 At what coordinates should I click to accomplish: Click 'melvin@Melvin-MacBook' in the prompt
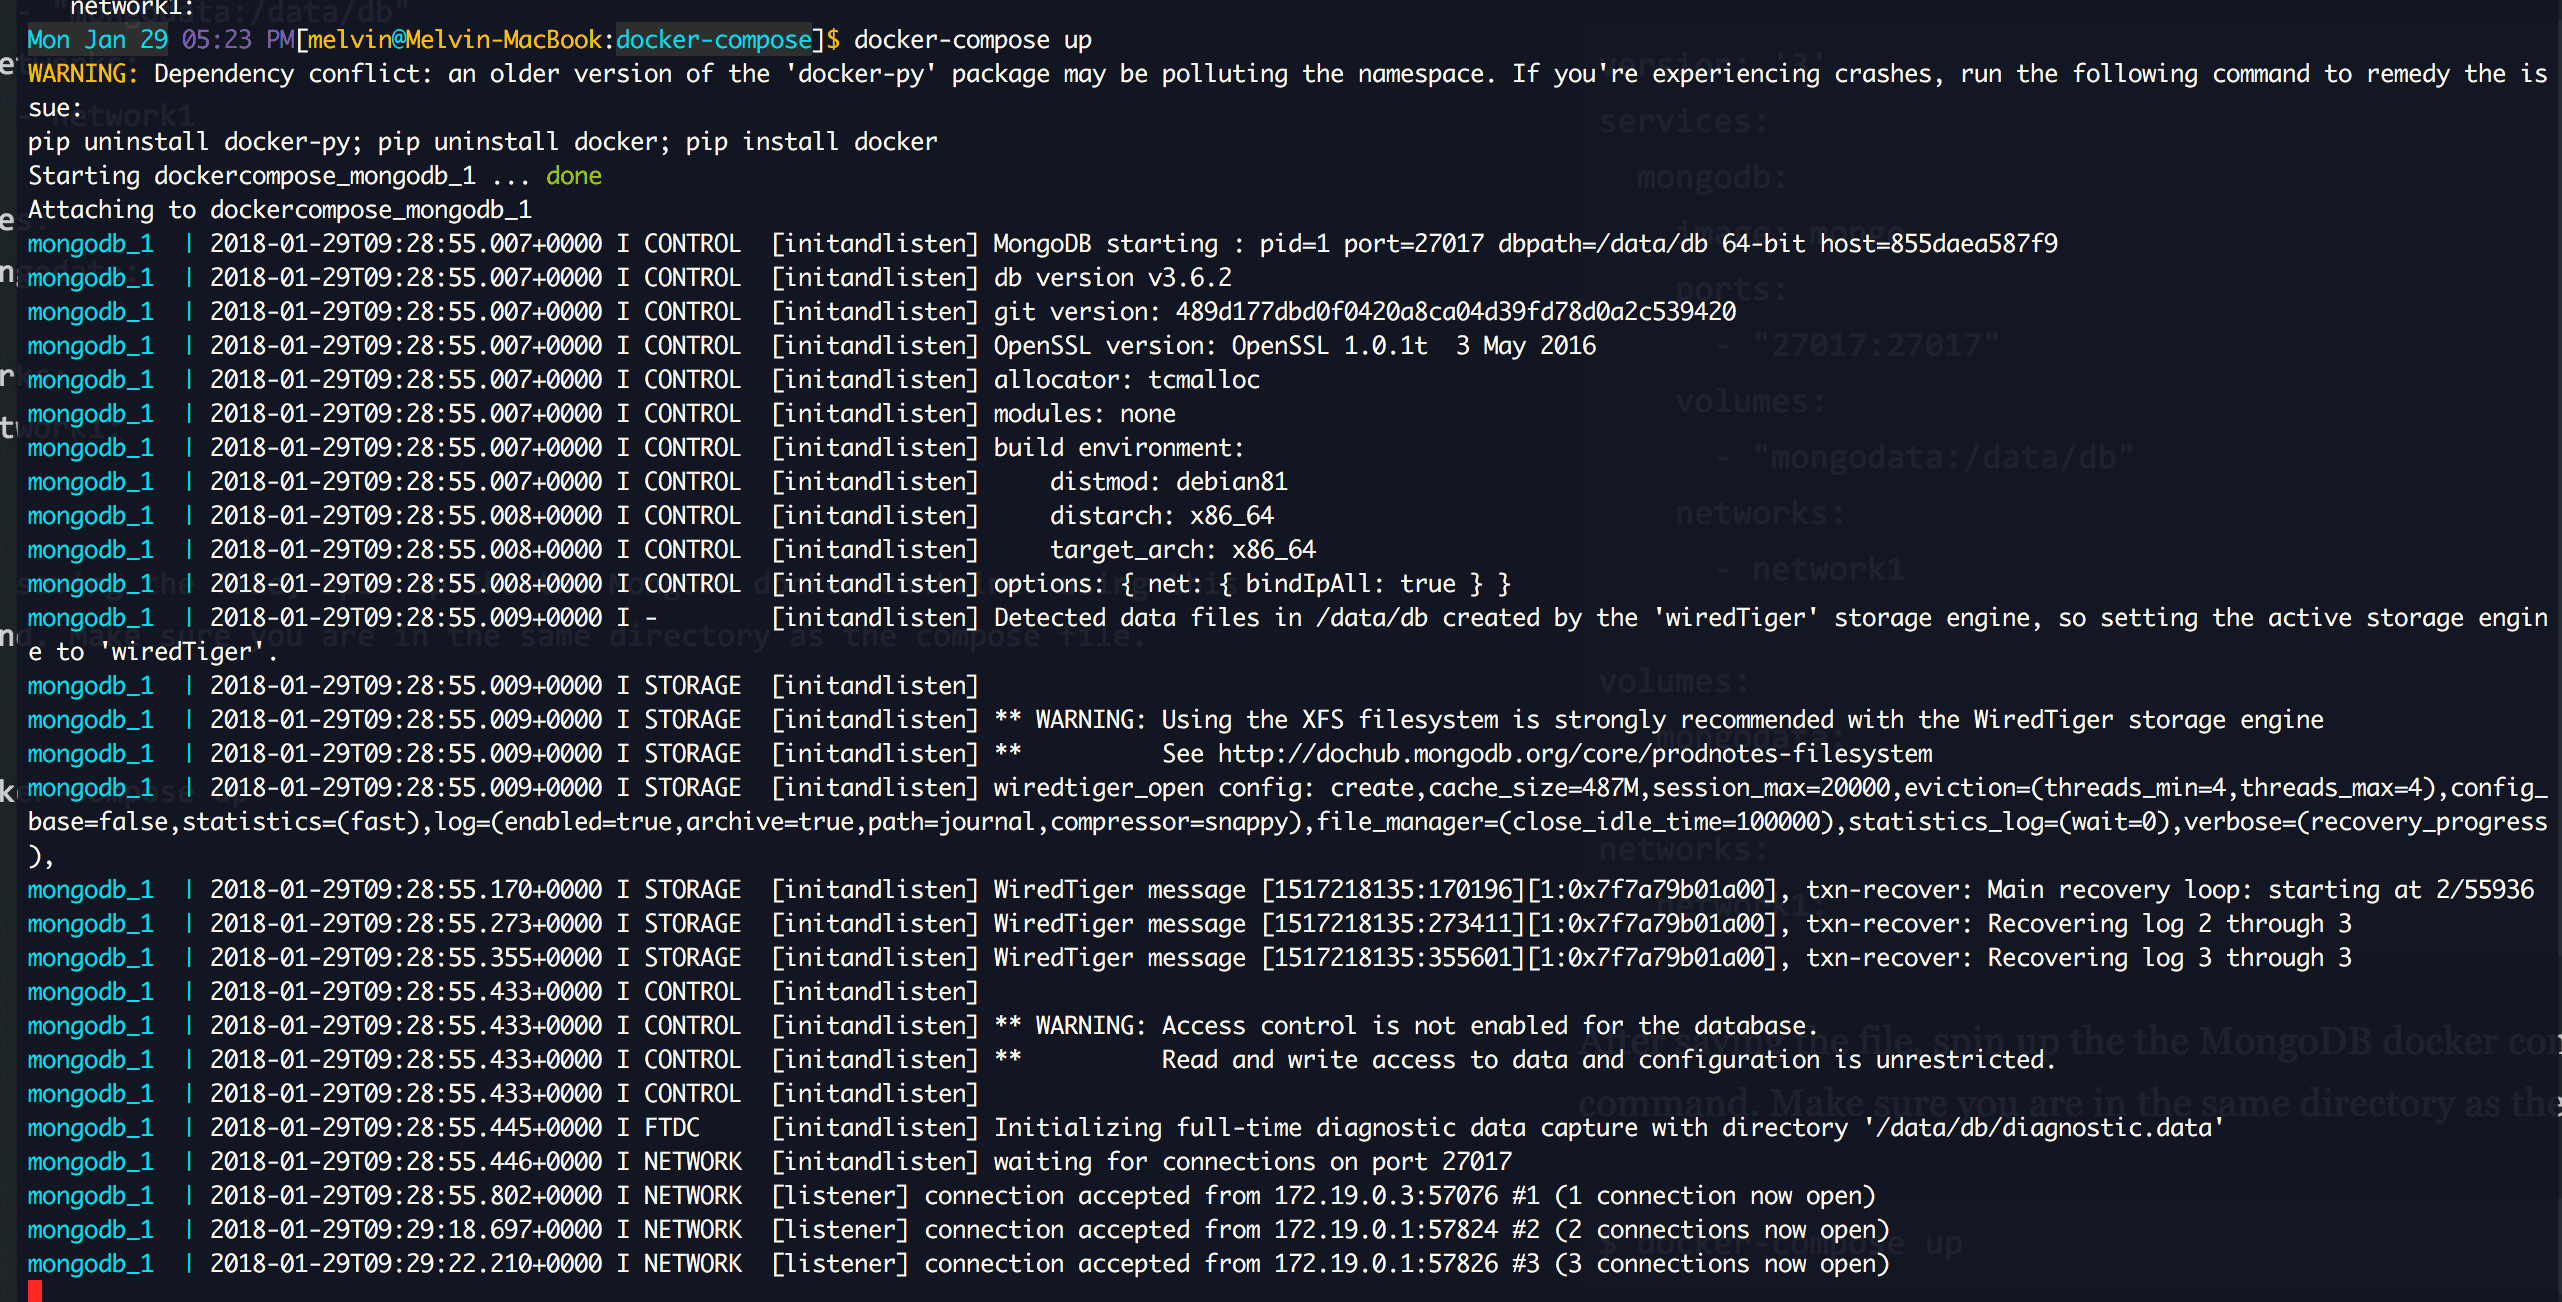pyautogui.click(x=455, y=40)
